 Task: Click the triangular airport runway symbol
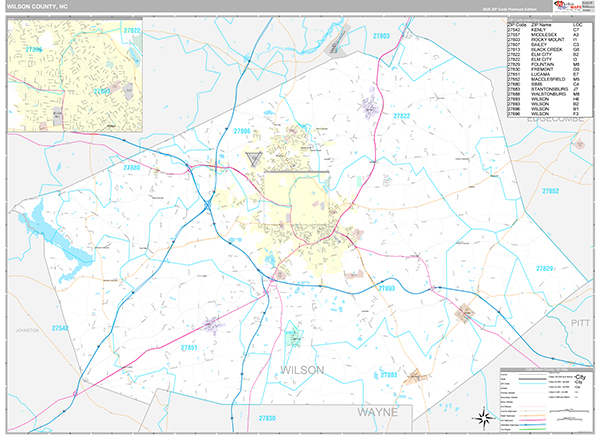pyautogui.click(x=253, y=159)
